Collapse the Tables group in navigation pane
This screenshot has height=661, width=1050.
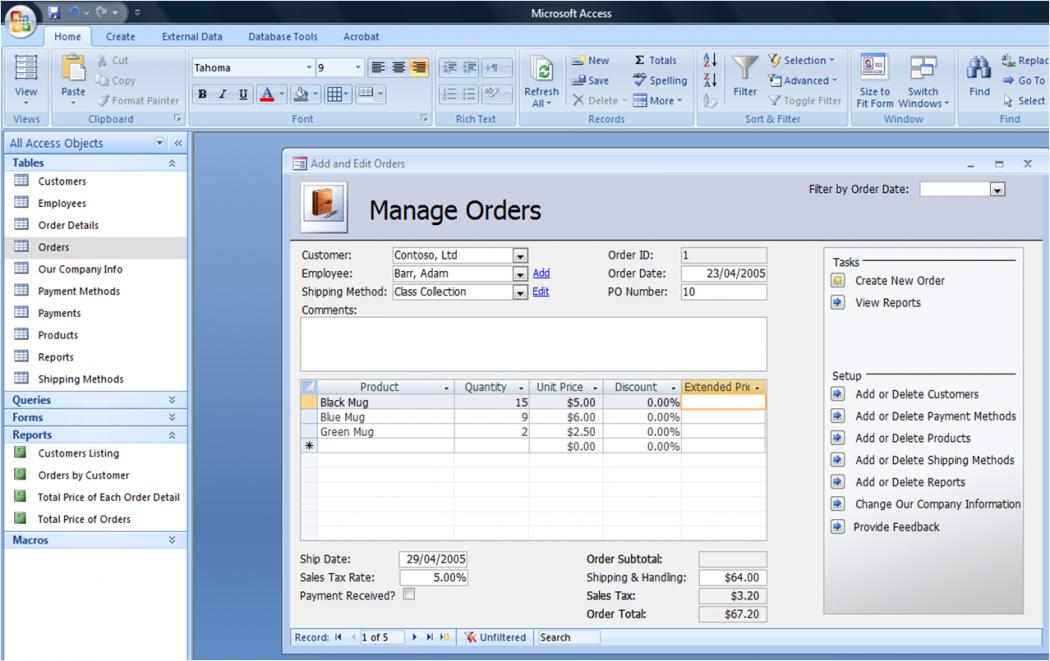point(172,163)
